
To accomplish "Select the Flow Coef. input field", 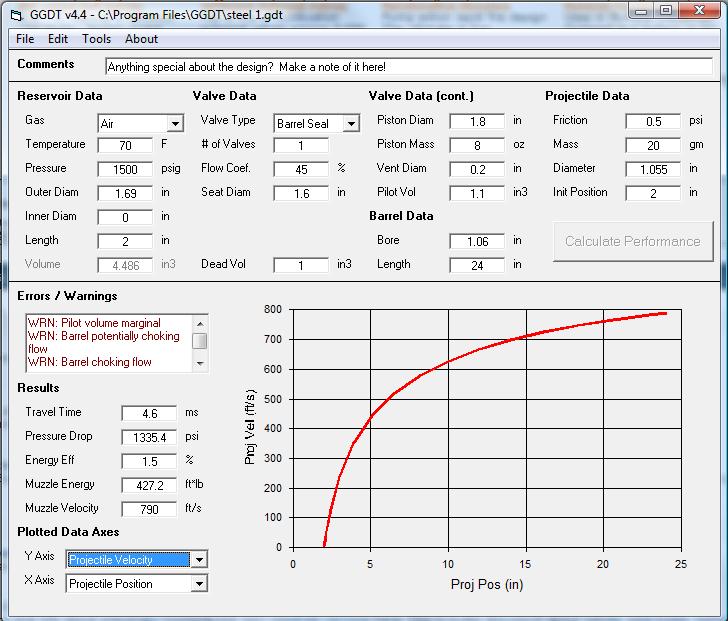I will 301,169.
